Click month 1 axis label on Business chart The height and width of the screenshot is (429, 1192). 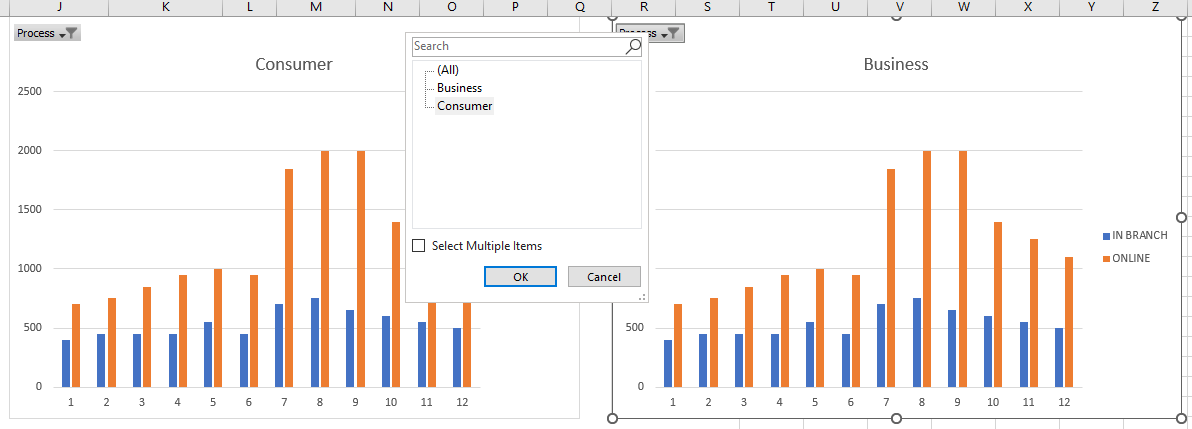pos(672,402)
